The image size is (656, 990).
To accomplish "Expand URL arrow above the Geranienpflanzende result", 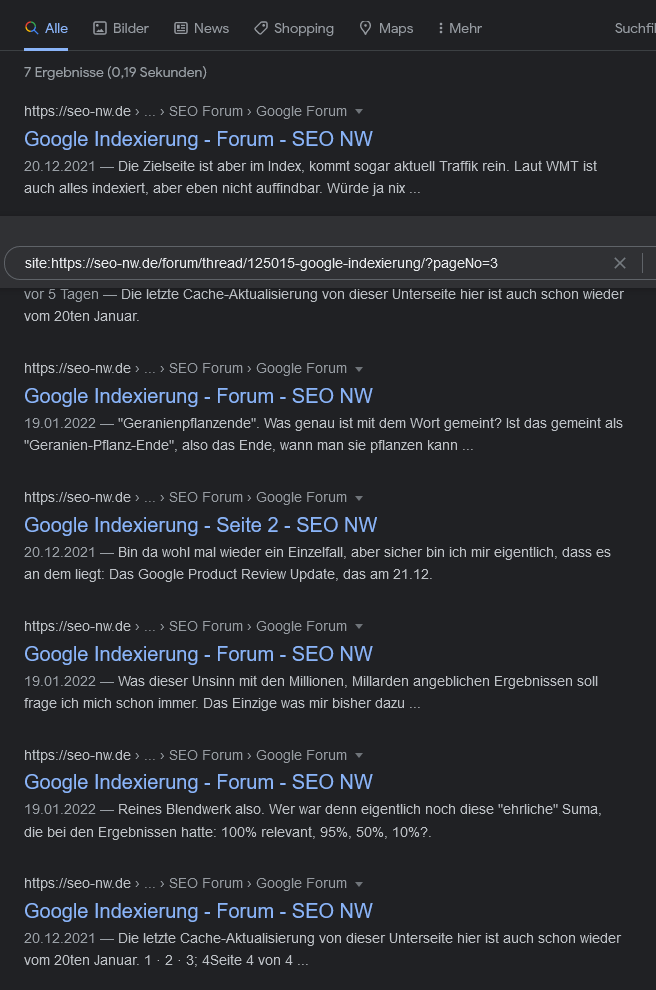I will pyautogui.click(x=359, y=369).
